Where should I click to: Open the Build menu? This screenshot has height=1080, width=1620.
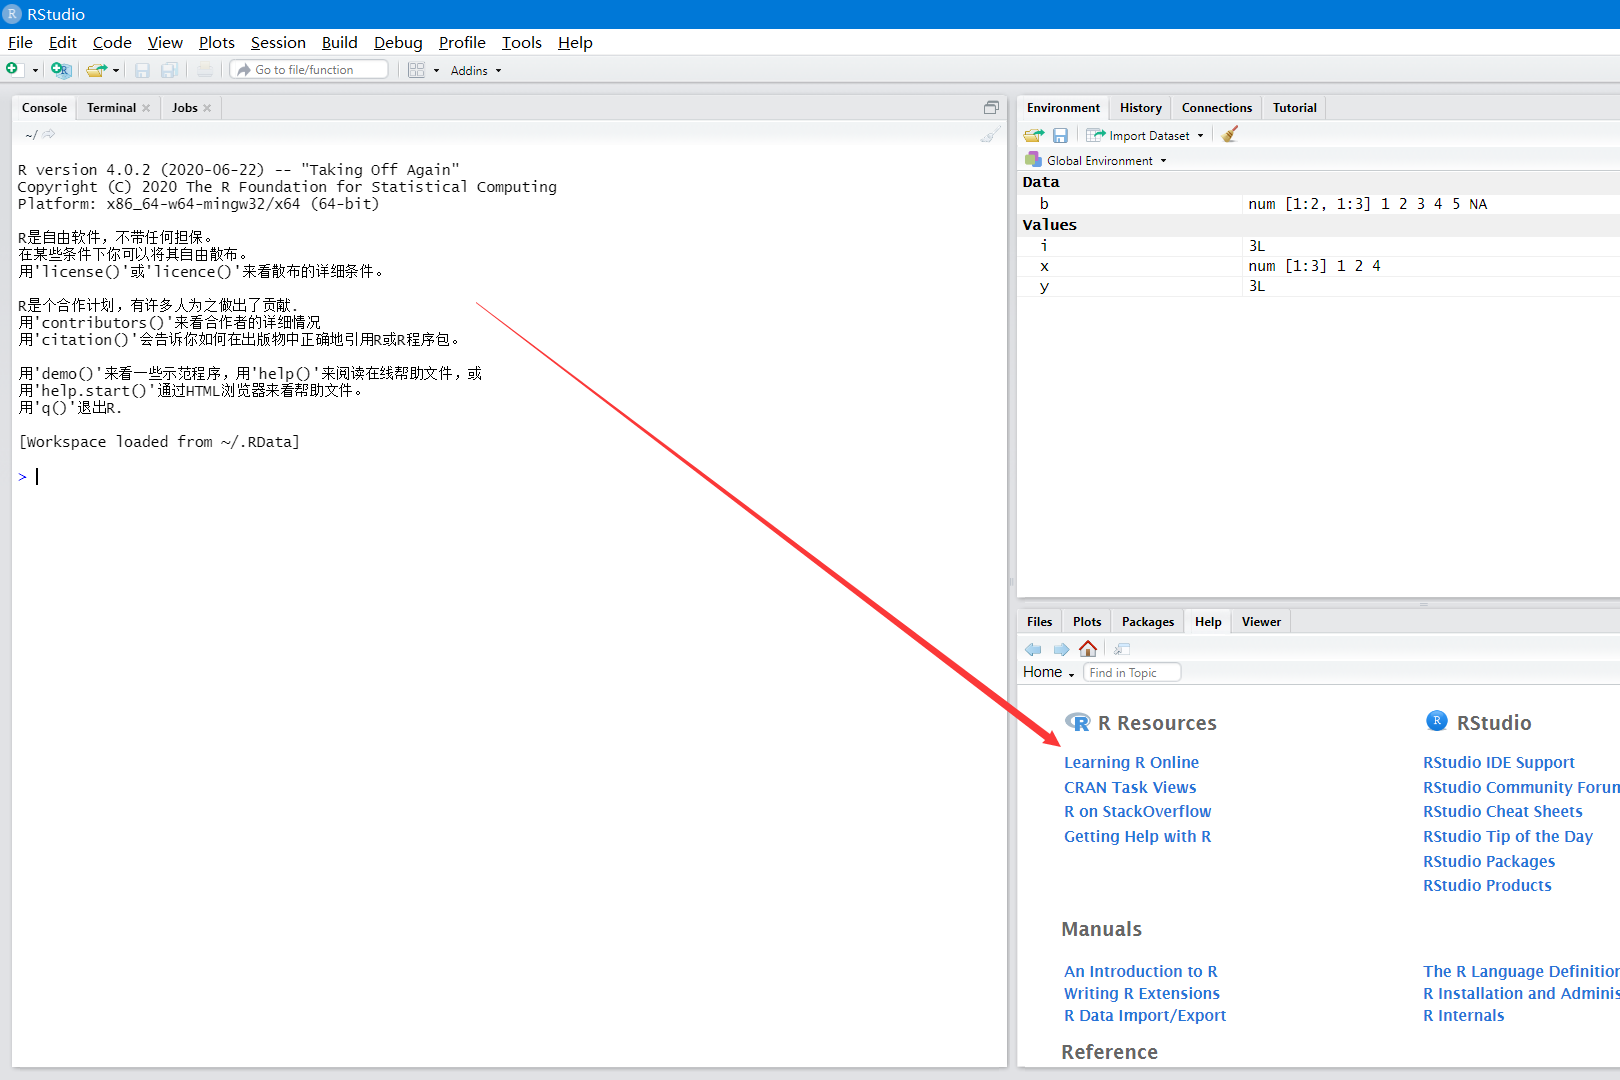click(340, 42)
